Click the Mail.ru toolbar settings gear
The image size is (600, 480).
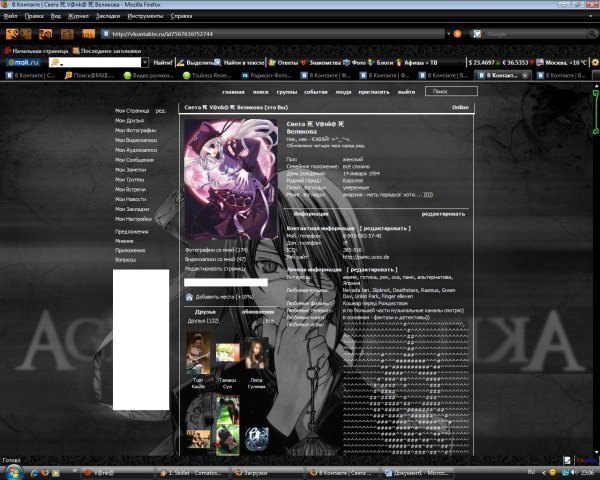(x=595, y=62)
